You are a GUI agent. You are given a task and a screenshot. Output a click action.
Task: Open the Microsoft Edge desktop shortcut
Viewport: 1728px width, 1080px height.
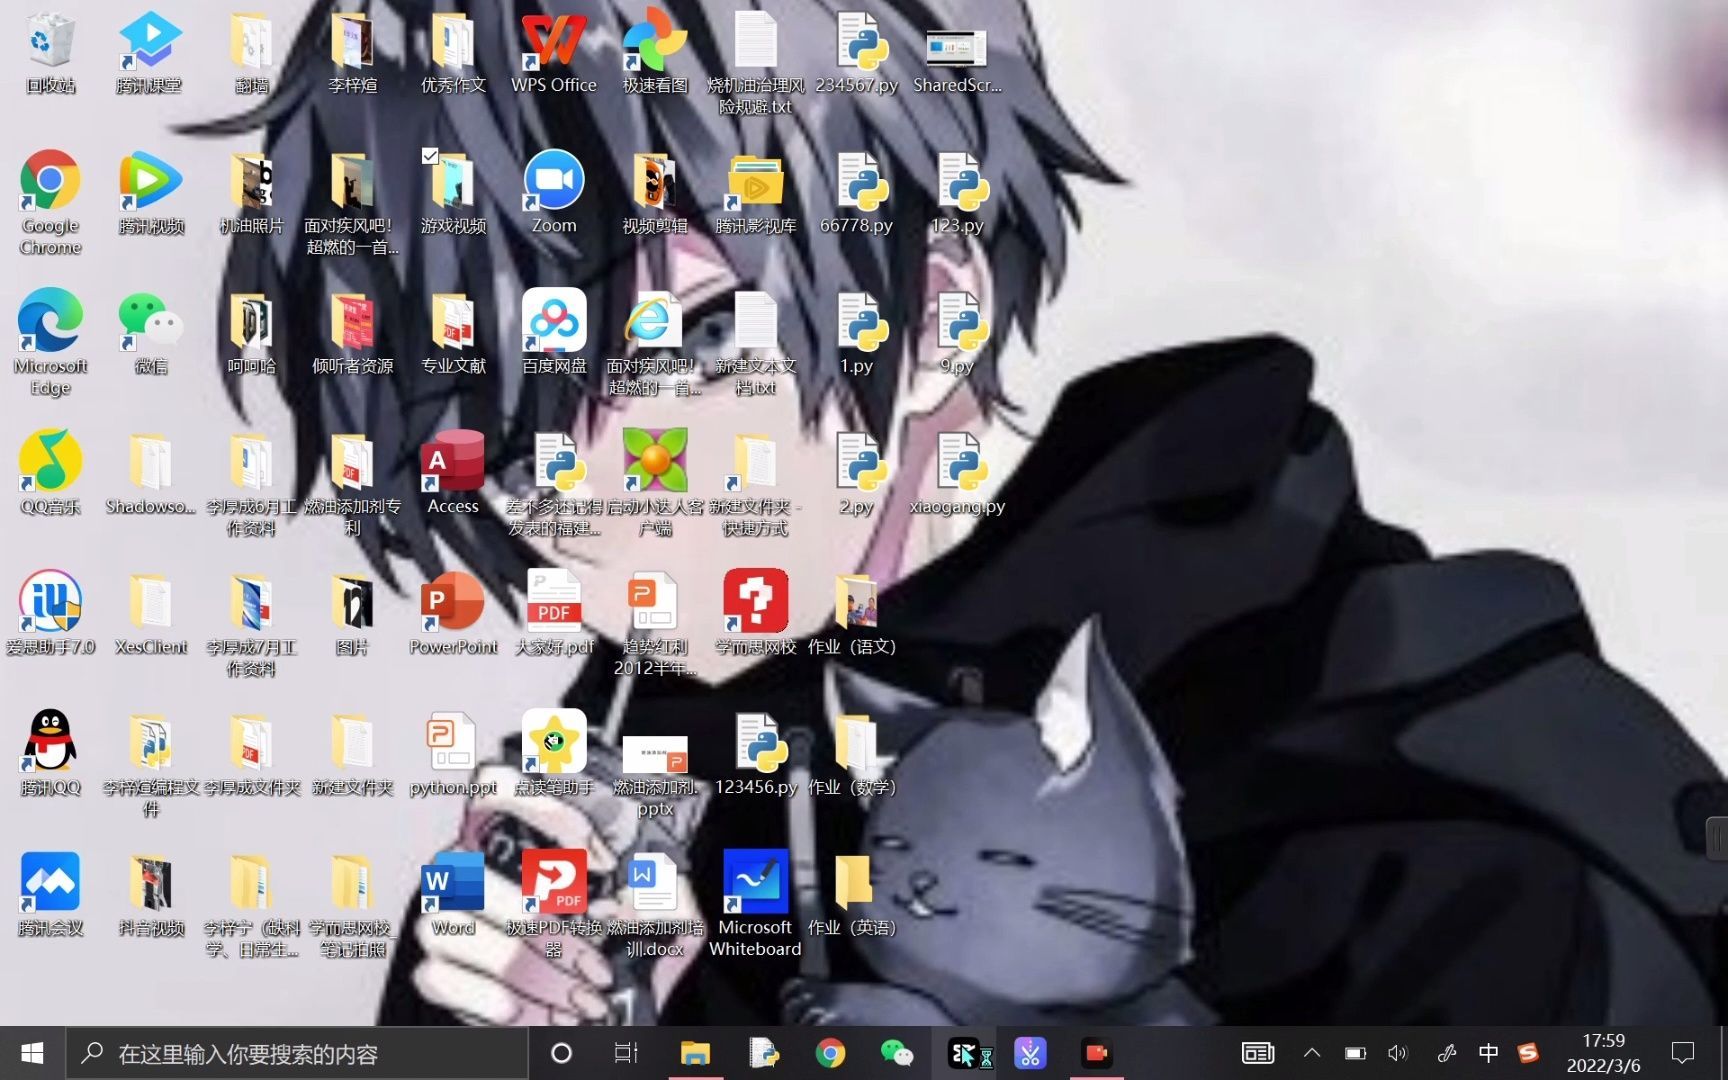pos(50,342)
